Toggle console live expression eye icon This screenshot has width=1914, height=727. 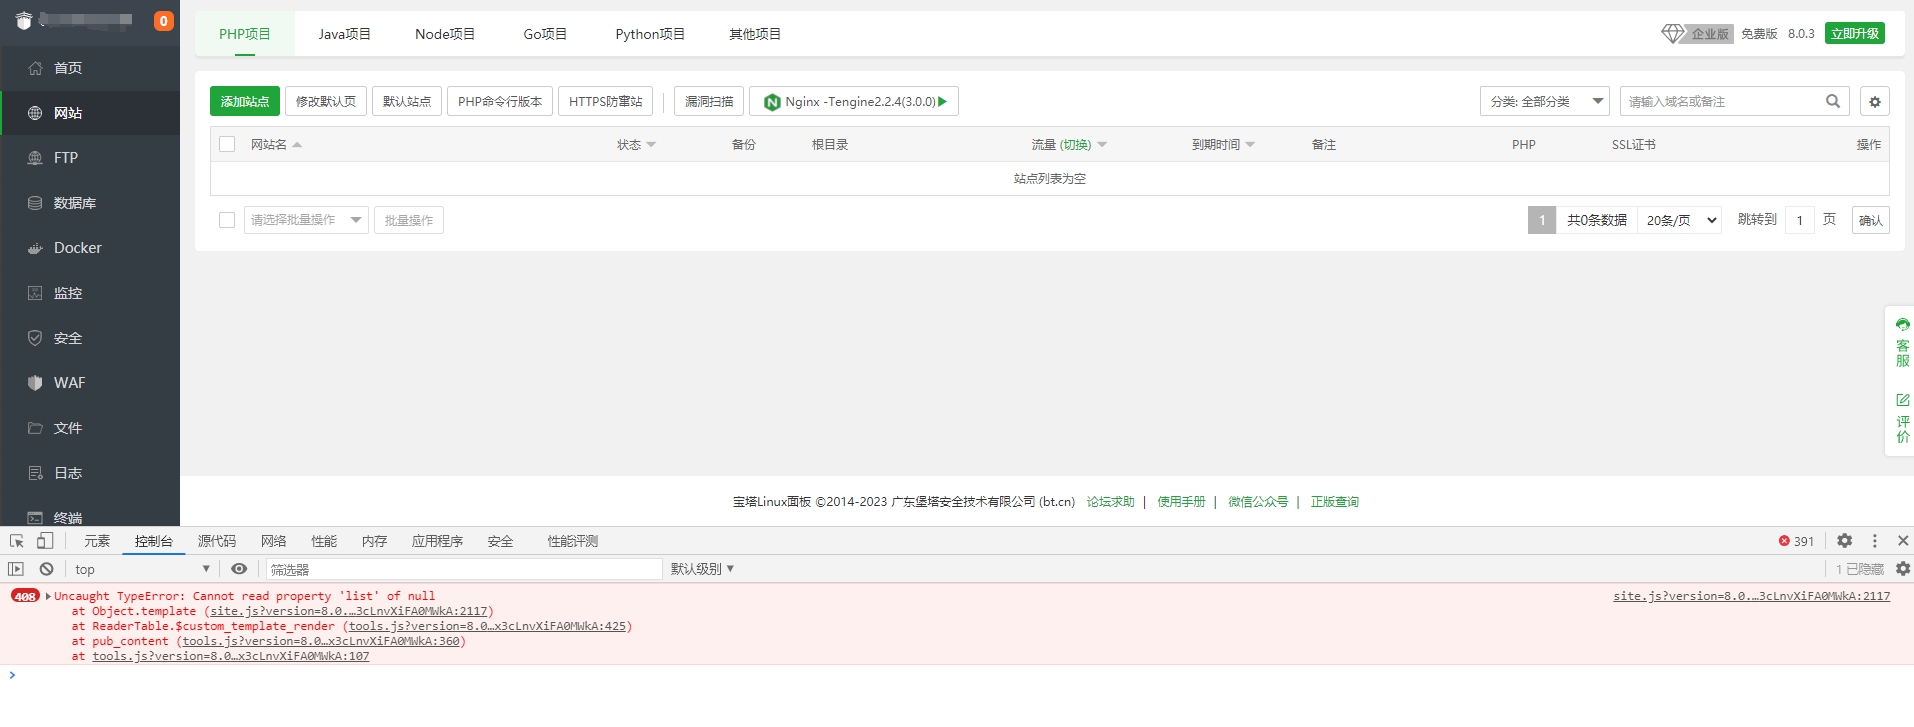[239, 569]
